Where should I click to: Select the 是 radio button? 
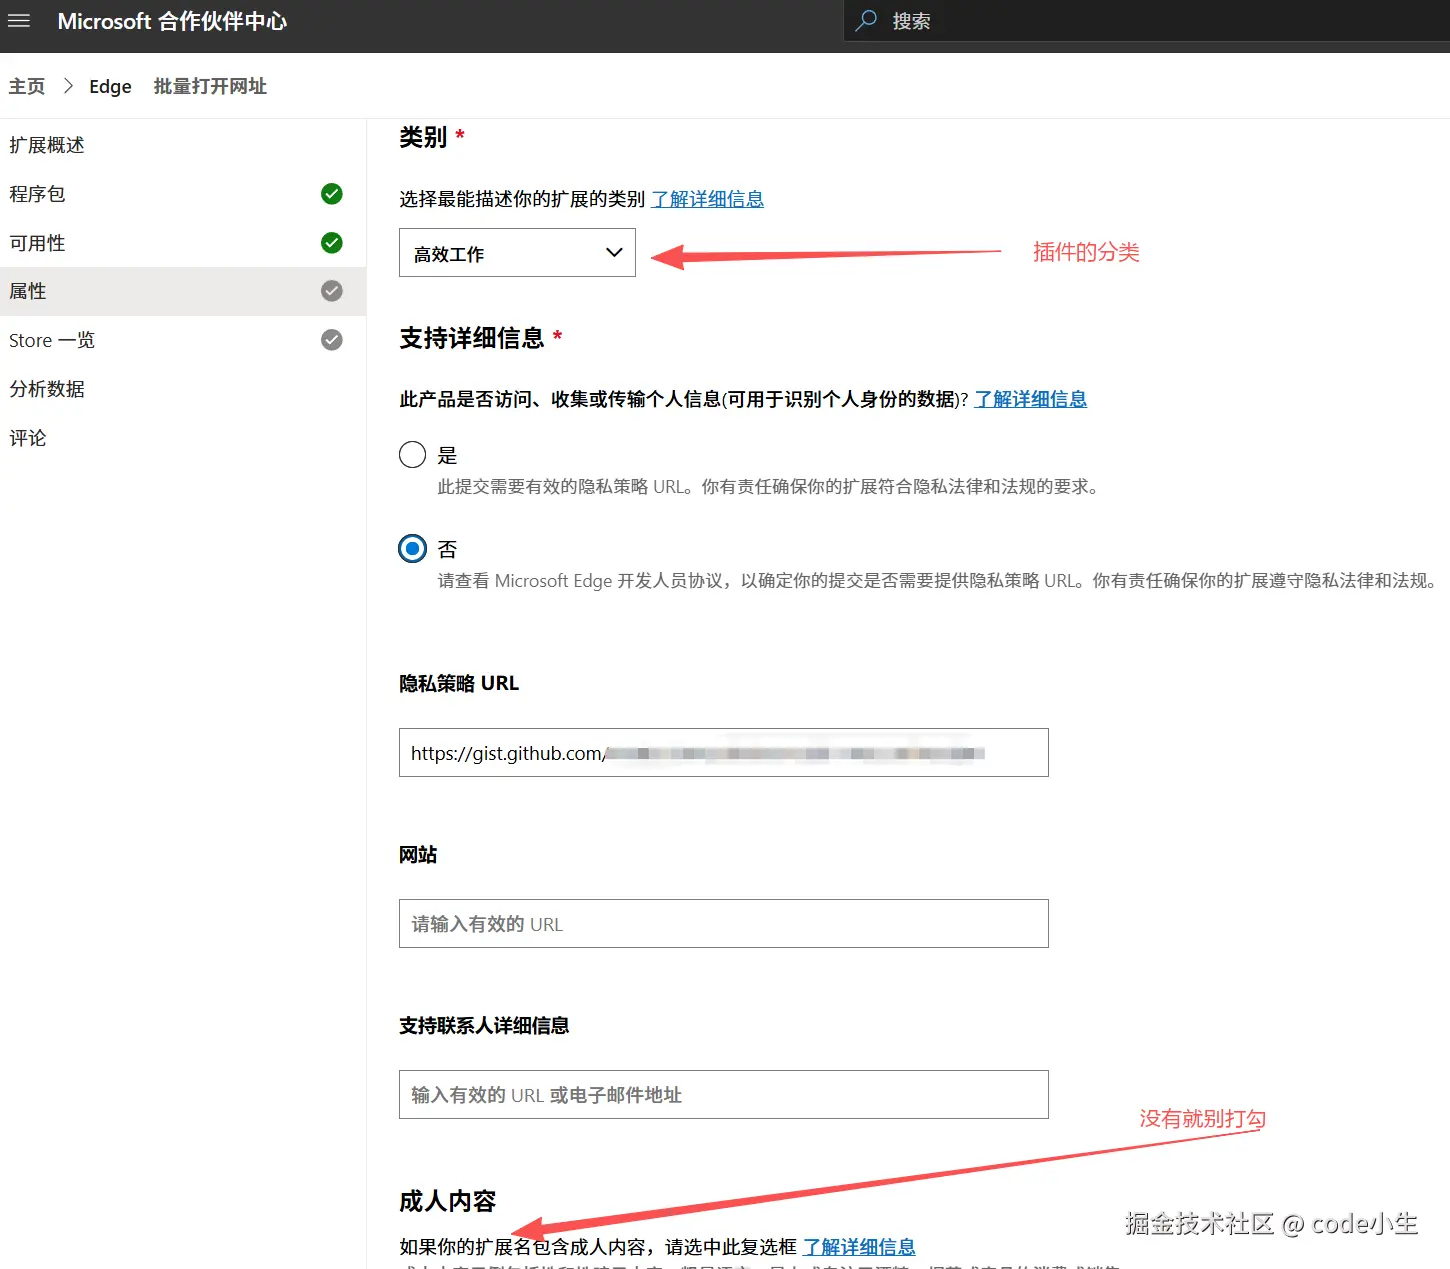click(x=412, y=455)
